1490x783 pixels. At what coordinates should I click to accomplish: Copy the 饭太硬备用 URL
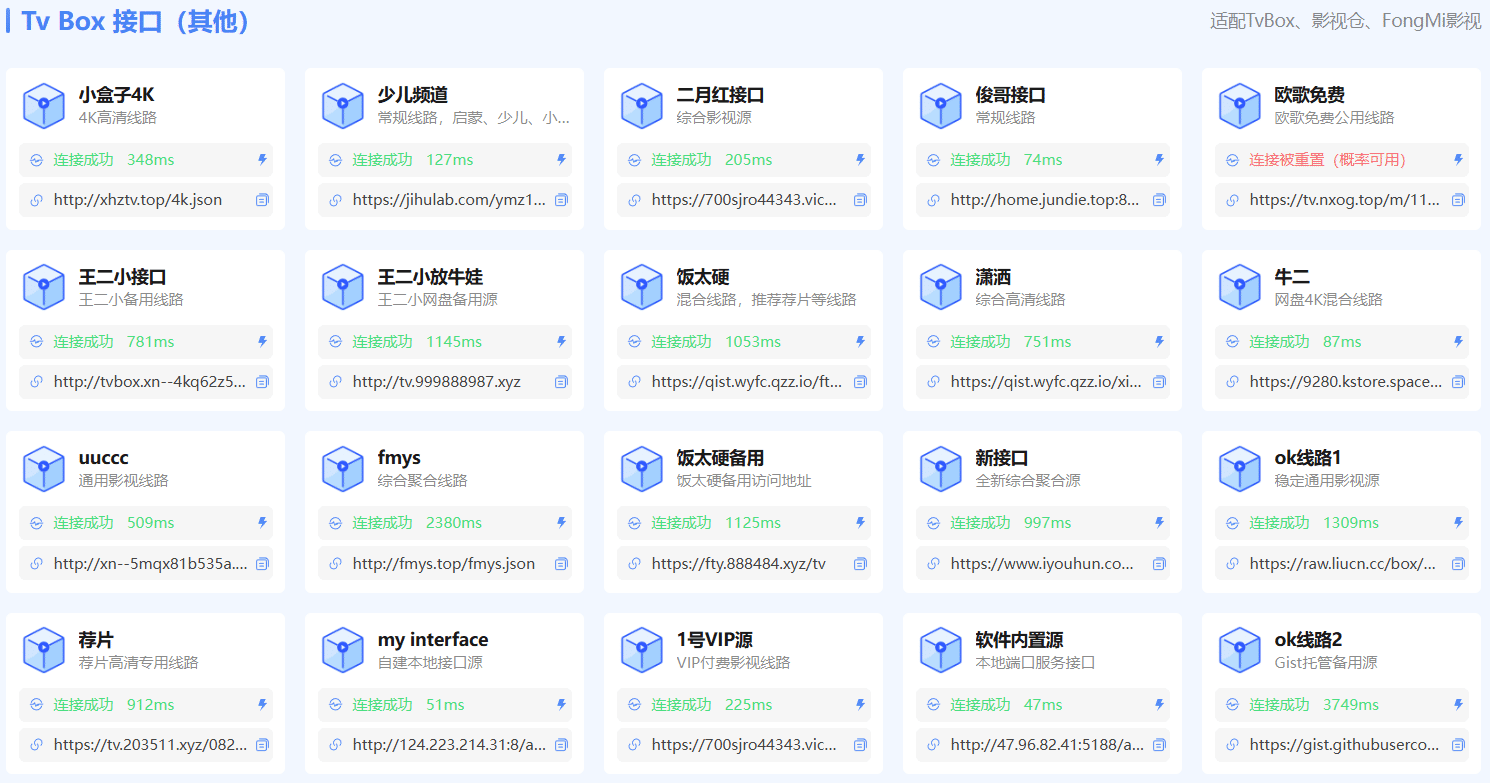[x=860, y=564]
